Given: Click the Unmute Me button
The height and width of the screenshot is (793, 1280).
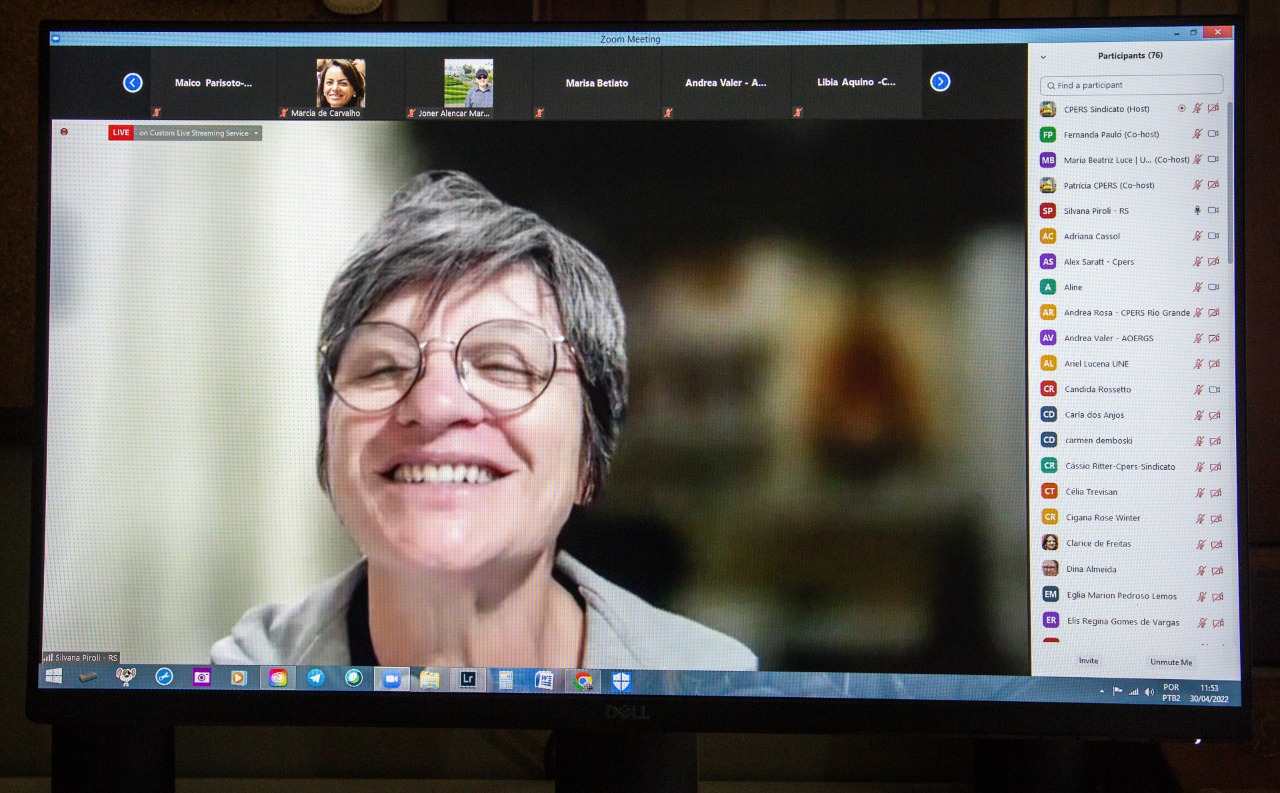Looking at the screenshot, I should (1170, 662).
